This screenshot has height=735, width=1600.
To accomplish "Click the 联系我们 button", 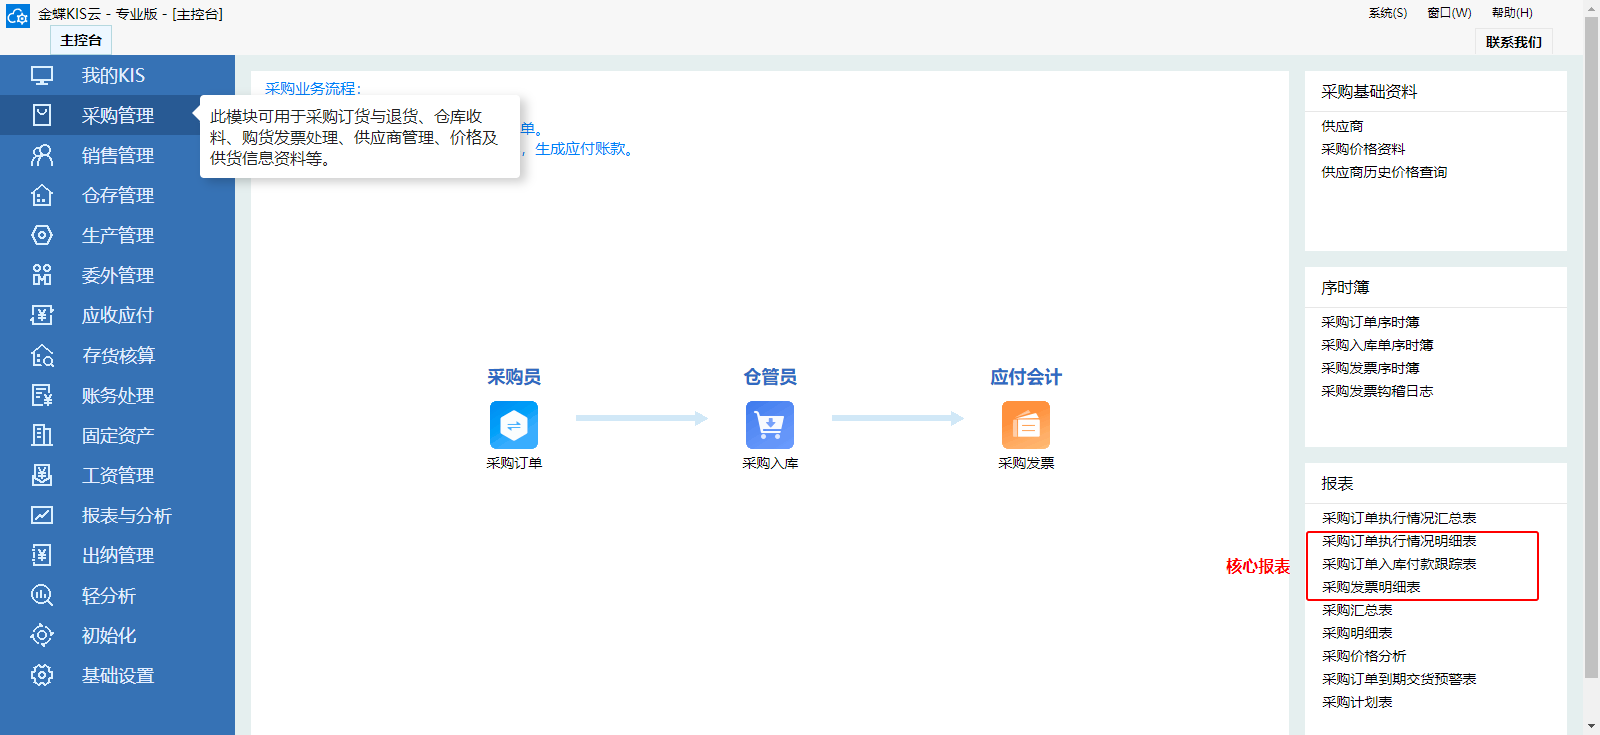I will pos(1513,42).
